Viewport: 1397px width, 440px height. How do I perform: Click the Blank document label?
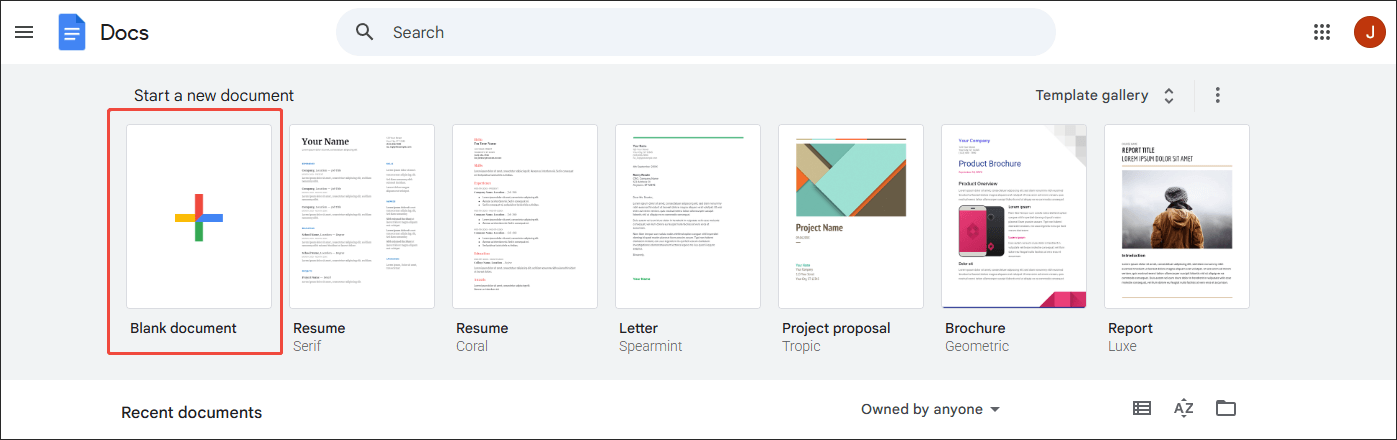coord(183,328)
